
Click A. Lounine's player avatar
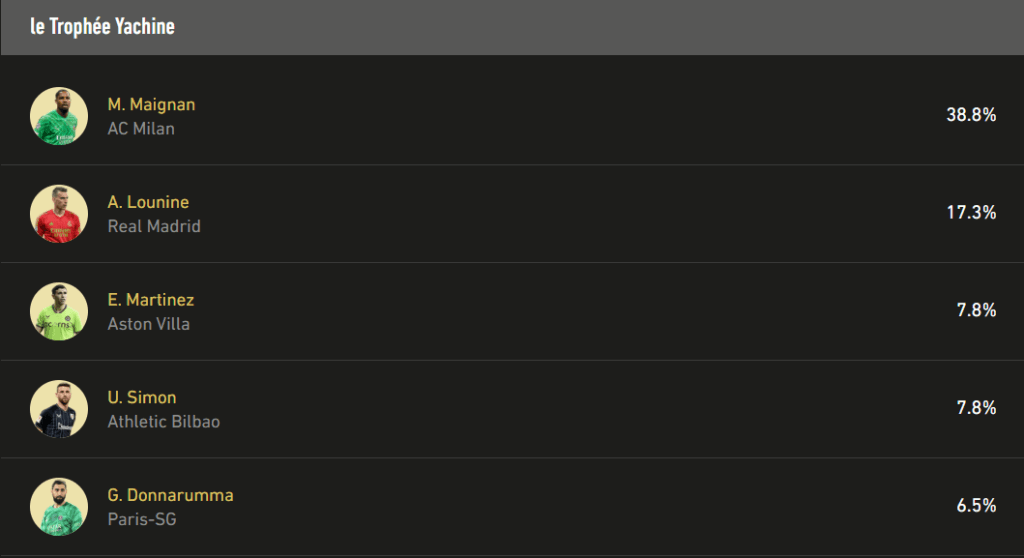point(59,214)
